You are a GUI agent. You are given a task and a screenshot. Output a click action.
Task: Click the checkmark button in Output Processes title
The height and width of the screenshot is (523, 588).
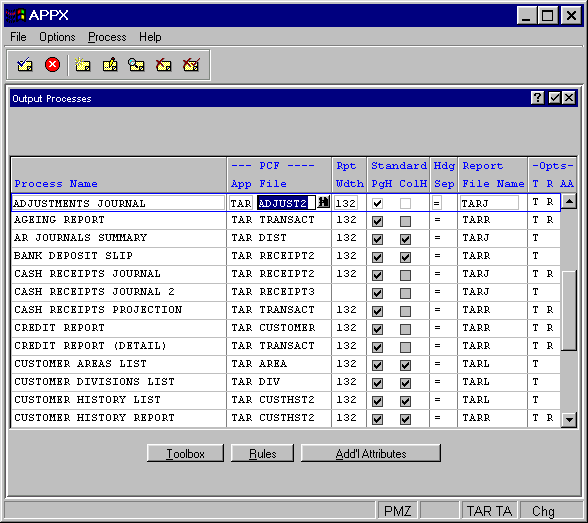pyautogui.click(x=554, y=98)
